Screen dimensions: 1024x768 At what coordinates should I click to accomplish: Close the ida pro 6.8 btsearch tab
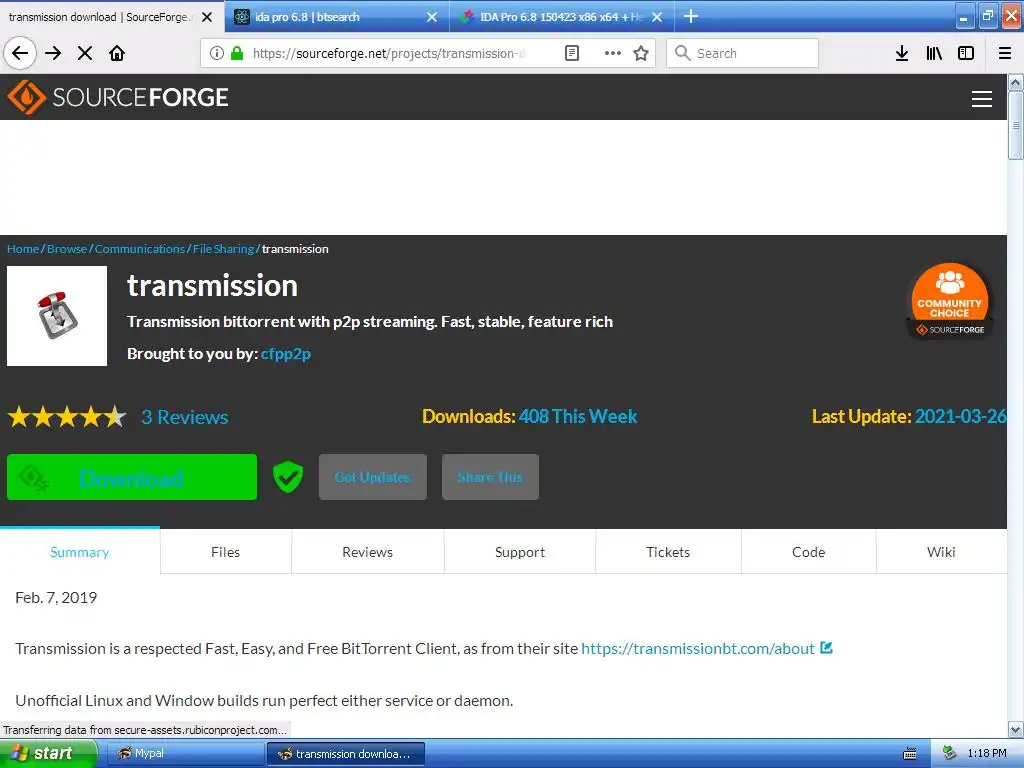pos(432,17)
